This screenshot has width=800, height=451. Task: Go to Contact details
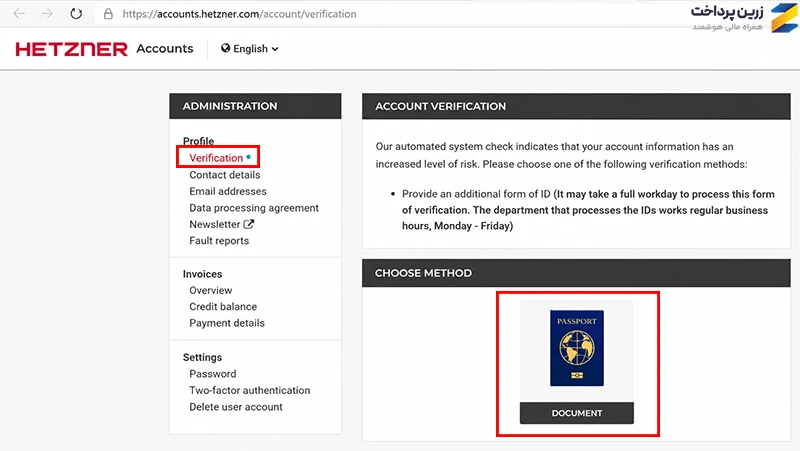(224, 175)
